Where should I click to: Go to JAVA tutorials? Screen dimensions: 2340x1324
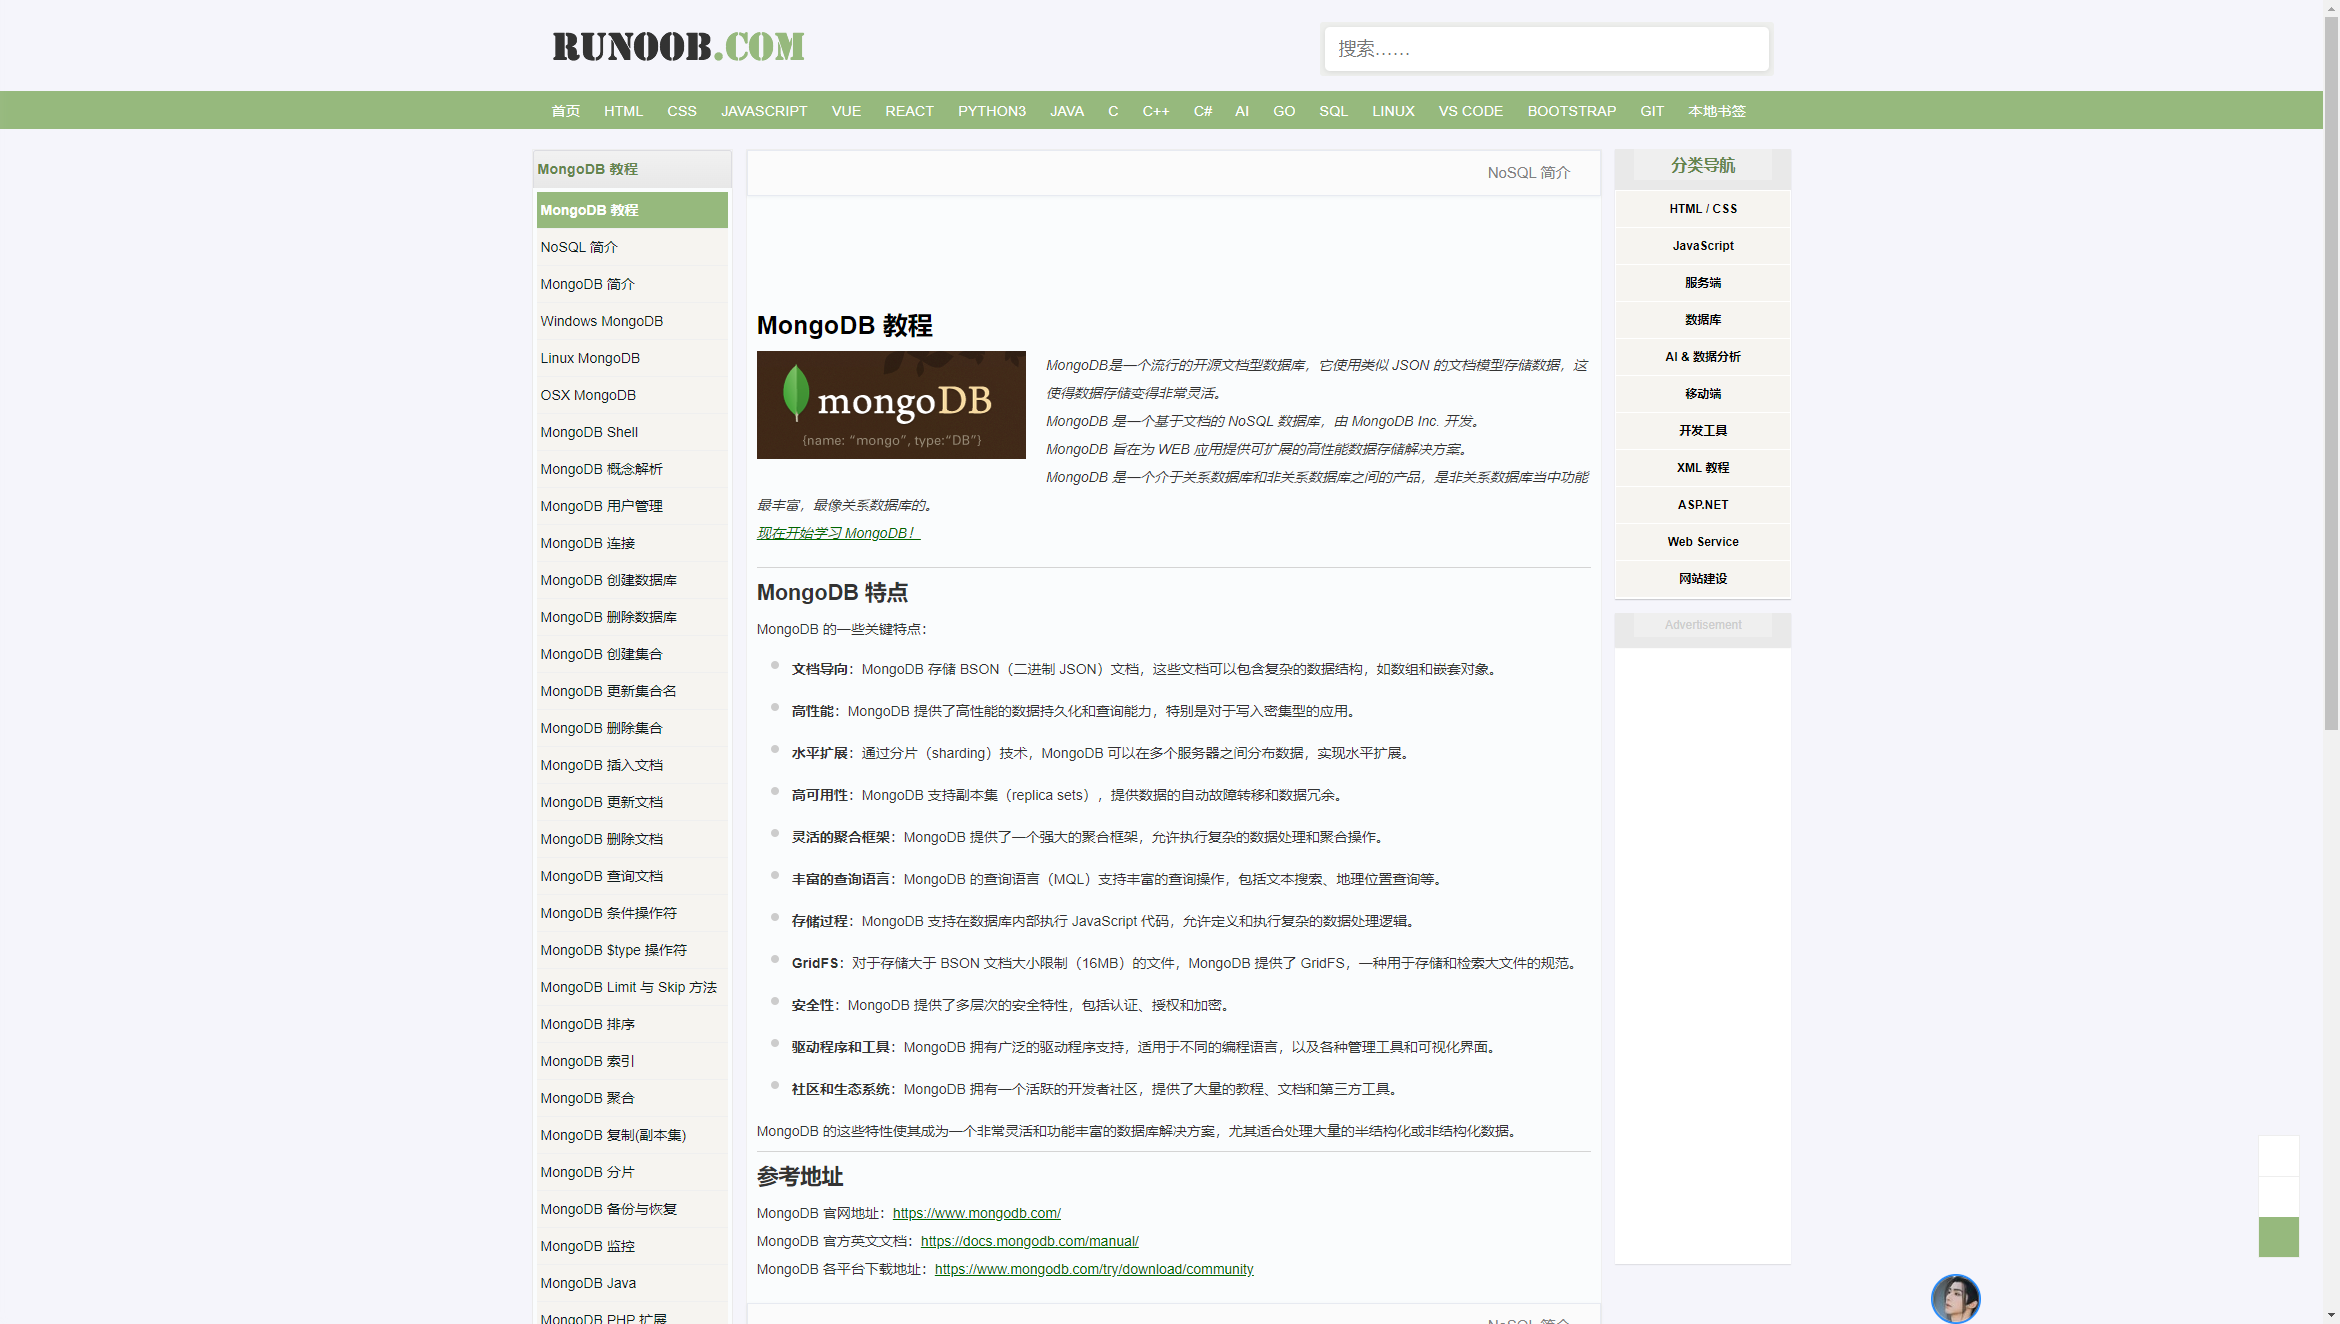[1067, 111]
